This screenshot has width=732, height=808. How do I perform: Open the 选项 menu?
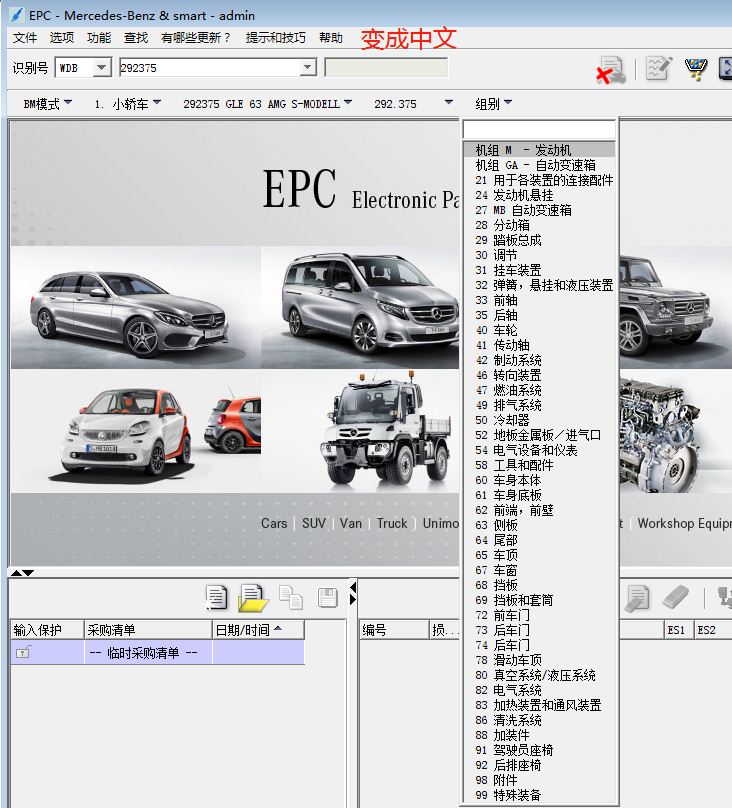(62, 38)
